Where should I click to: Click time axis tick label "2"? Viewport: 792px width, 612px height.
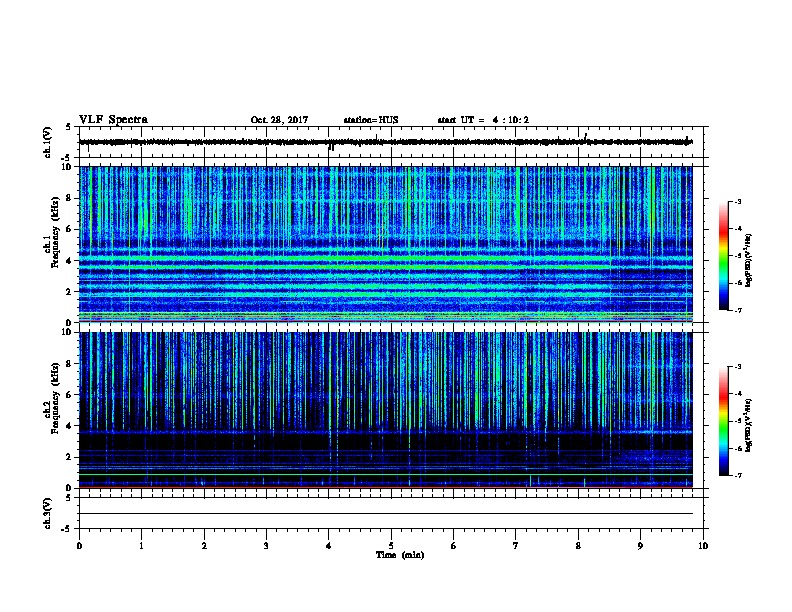(x=204, y=546)
